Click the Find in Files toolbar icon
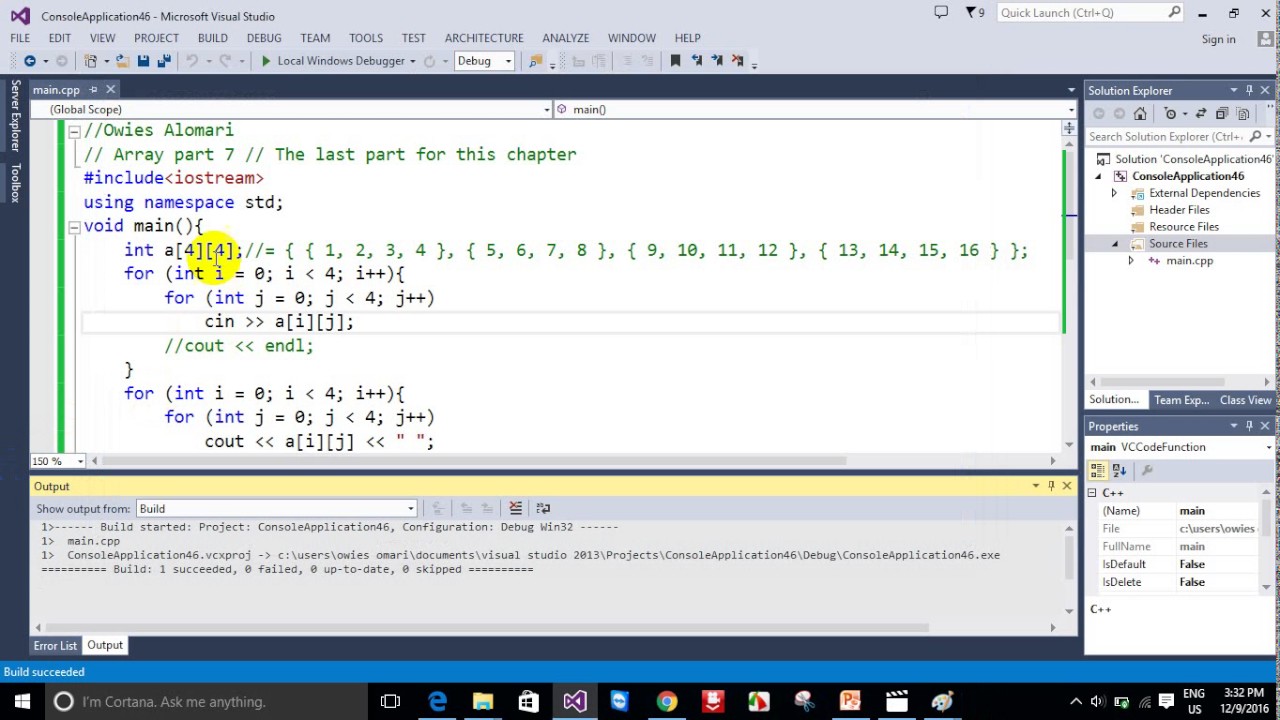 [535, 61]
